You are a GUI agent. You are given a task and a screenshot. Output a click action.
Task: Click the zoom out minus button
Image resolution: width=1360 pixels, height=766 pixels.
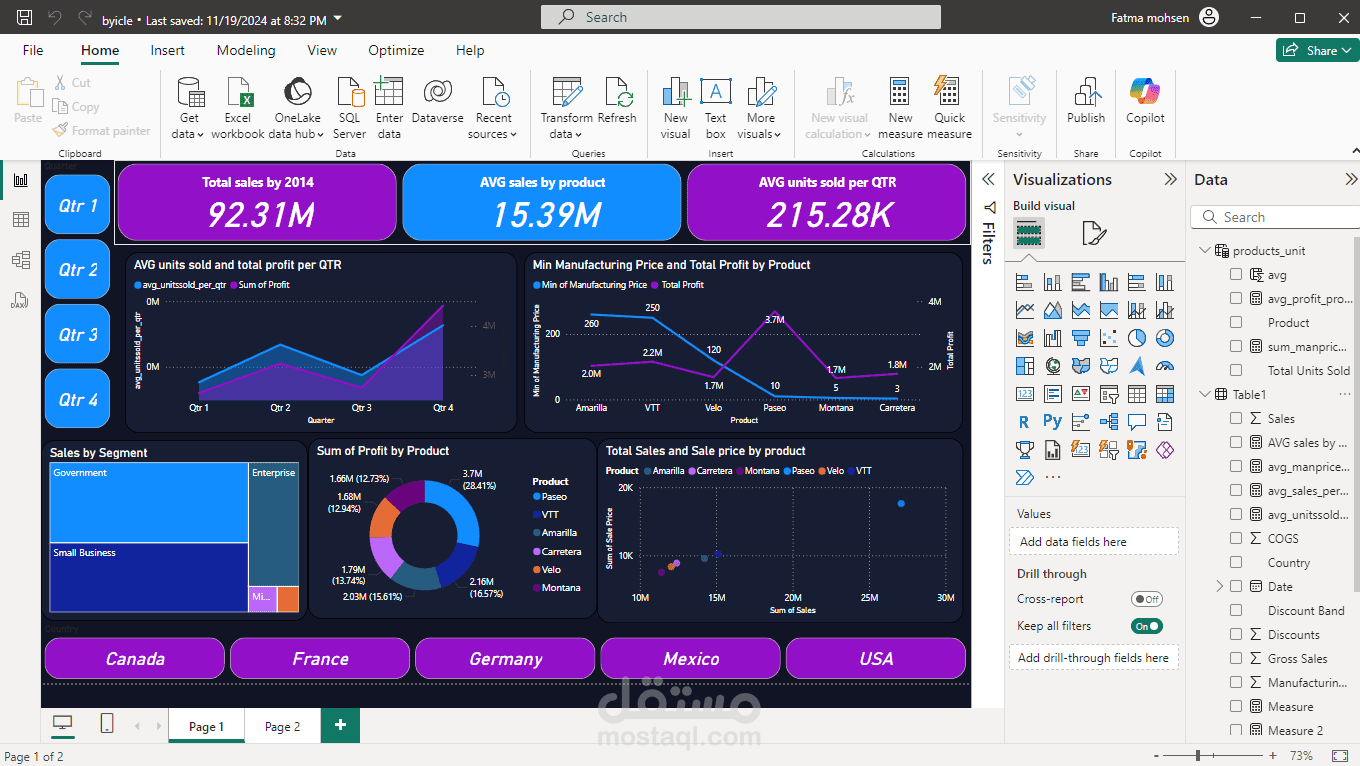pos(1158,756)
